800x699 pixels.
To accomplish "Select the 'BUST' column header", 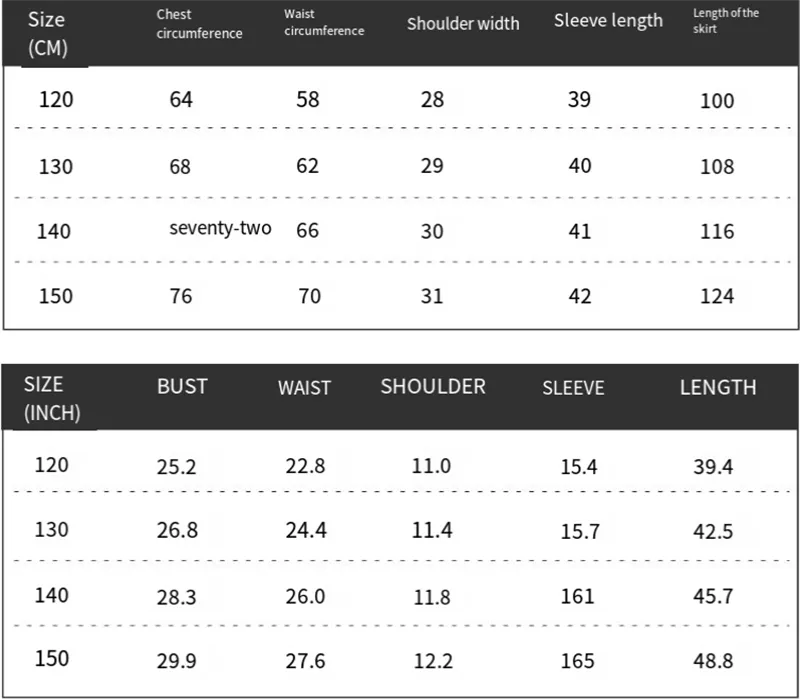I will [x=182, y=387].
